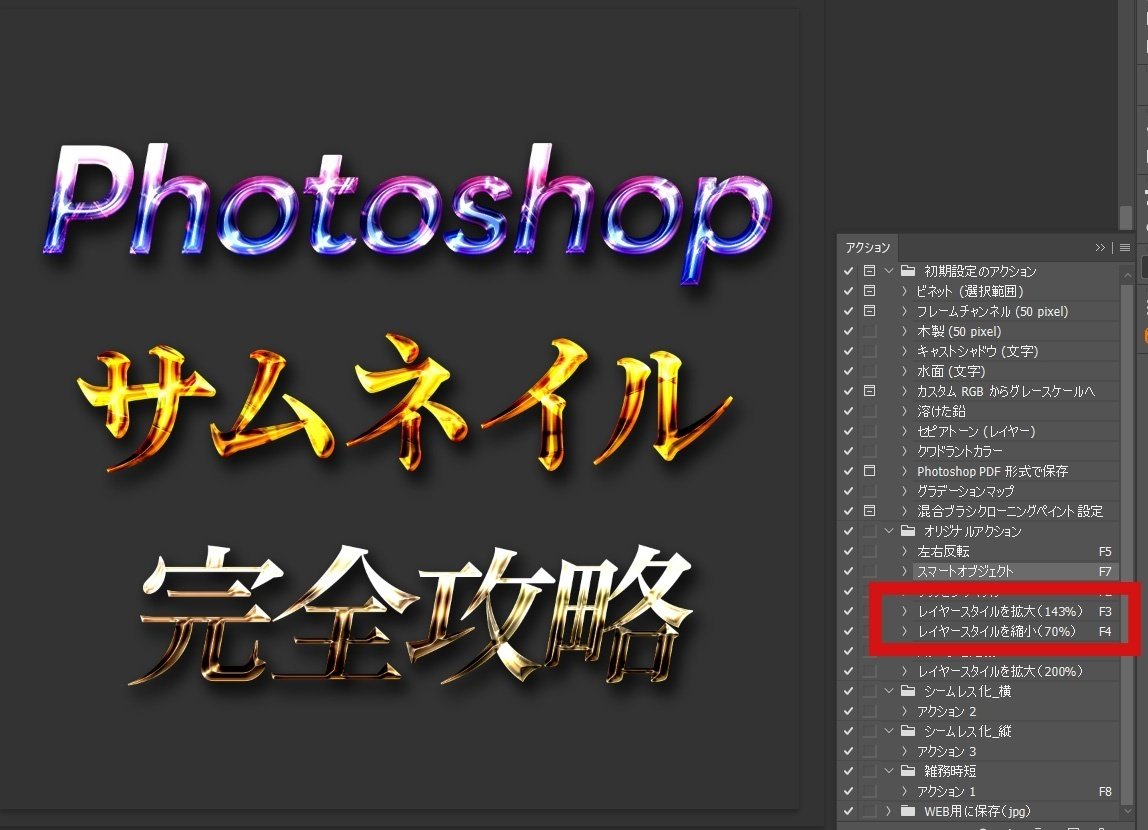The height and width of the screenshot is (830, 1148).
Task: Toggle checkmark for 溶けた鉛 action
Action: click(x=849, y=411)
